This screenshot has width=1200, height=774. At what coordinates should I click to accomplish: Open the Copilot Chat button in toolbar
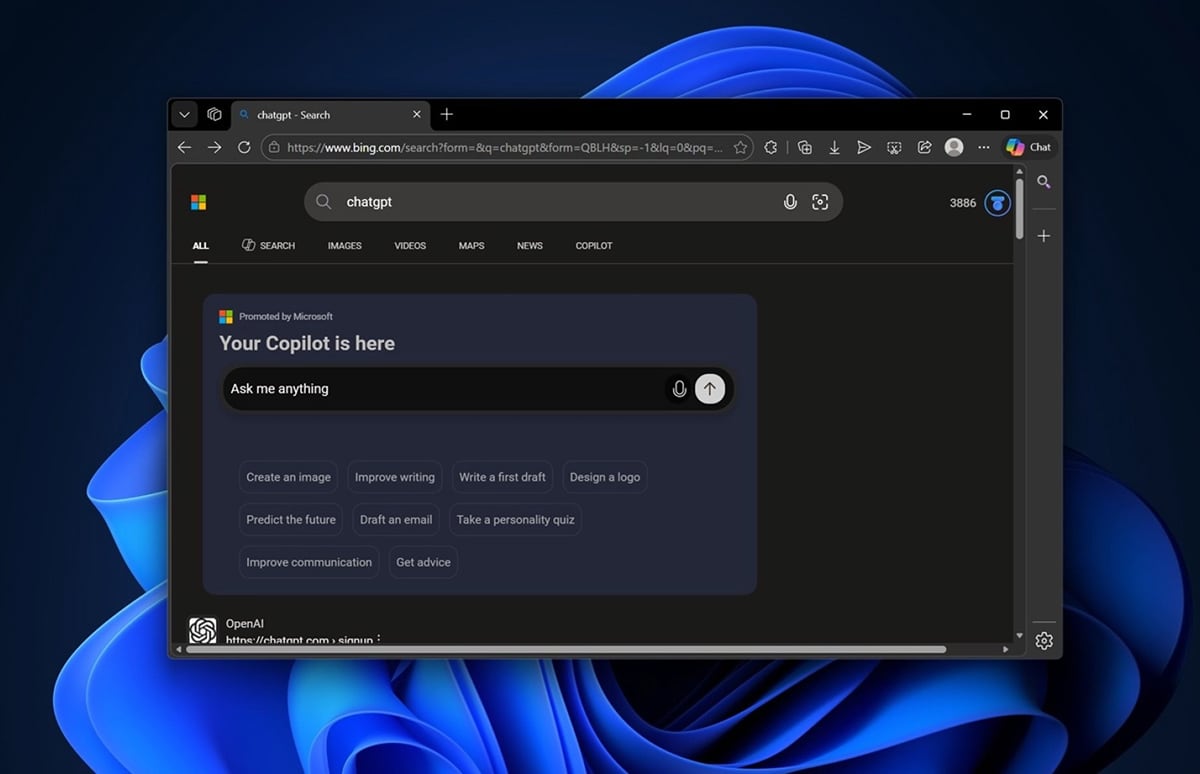click(x=1029, y=147)
